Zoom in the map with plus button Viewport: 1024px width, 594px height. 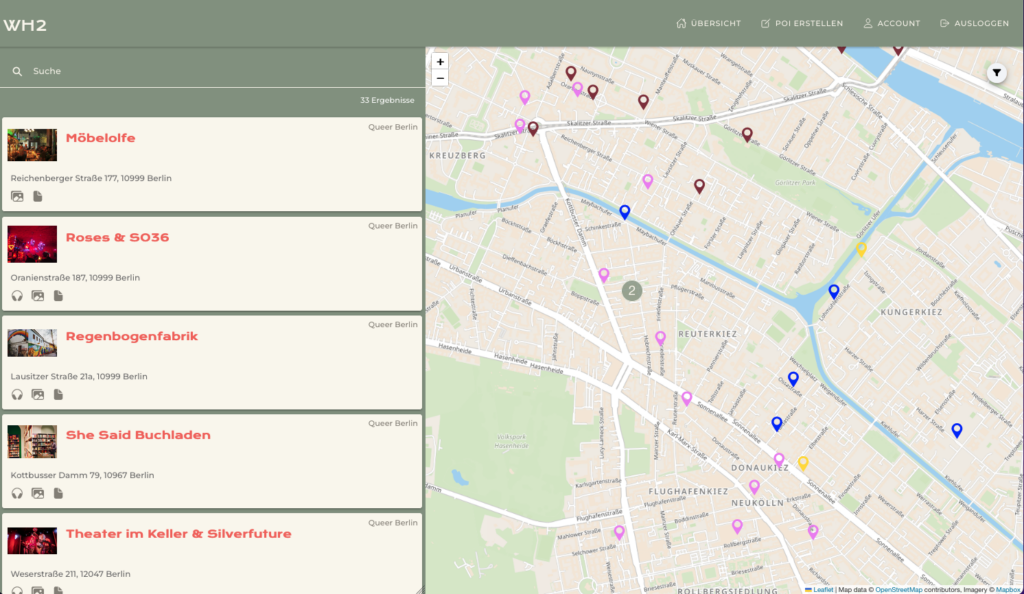(x=440, y=62)
